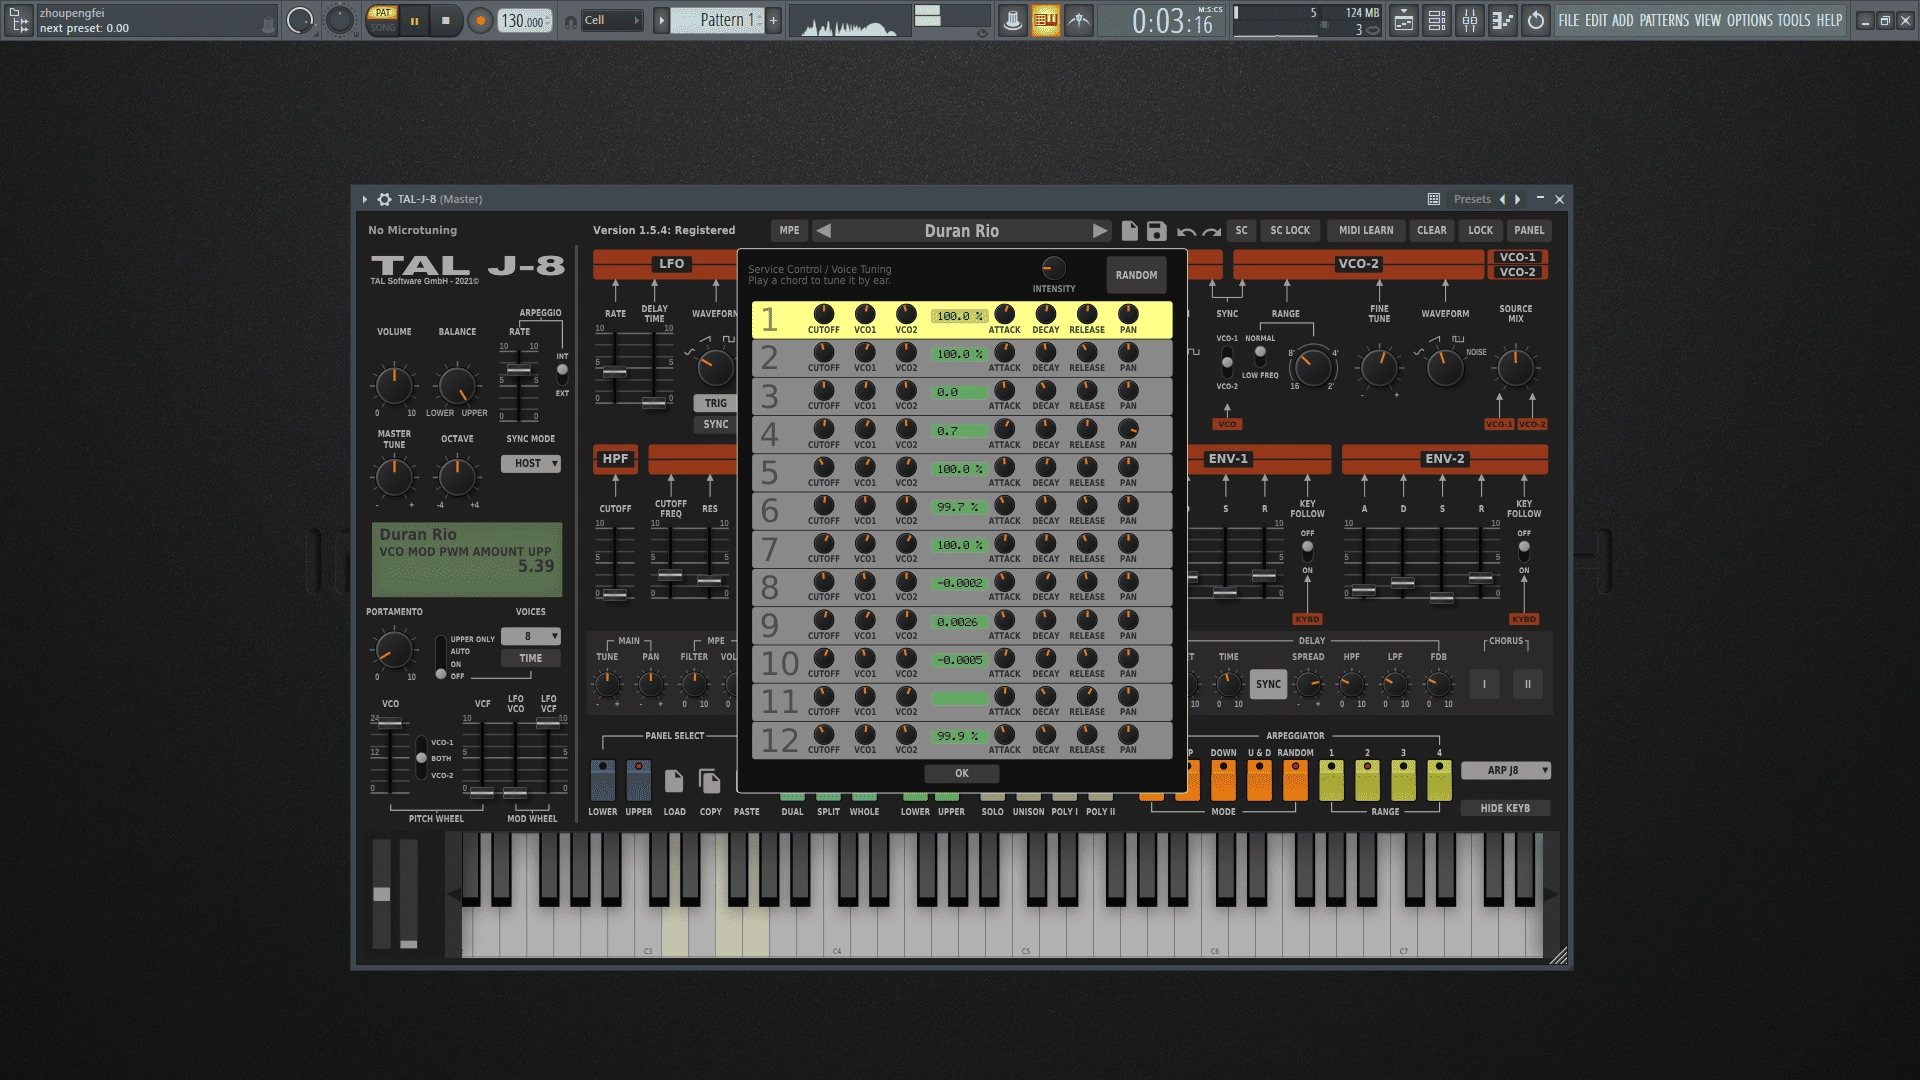Open the VIEW menu
Image resolution: width=1920 pixels, height=1080 pixels.
[x=1708, y=20]
